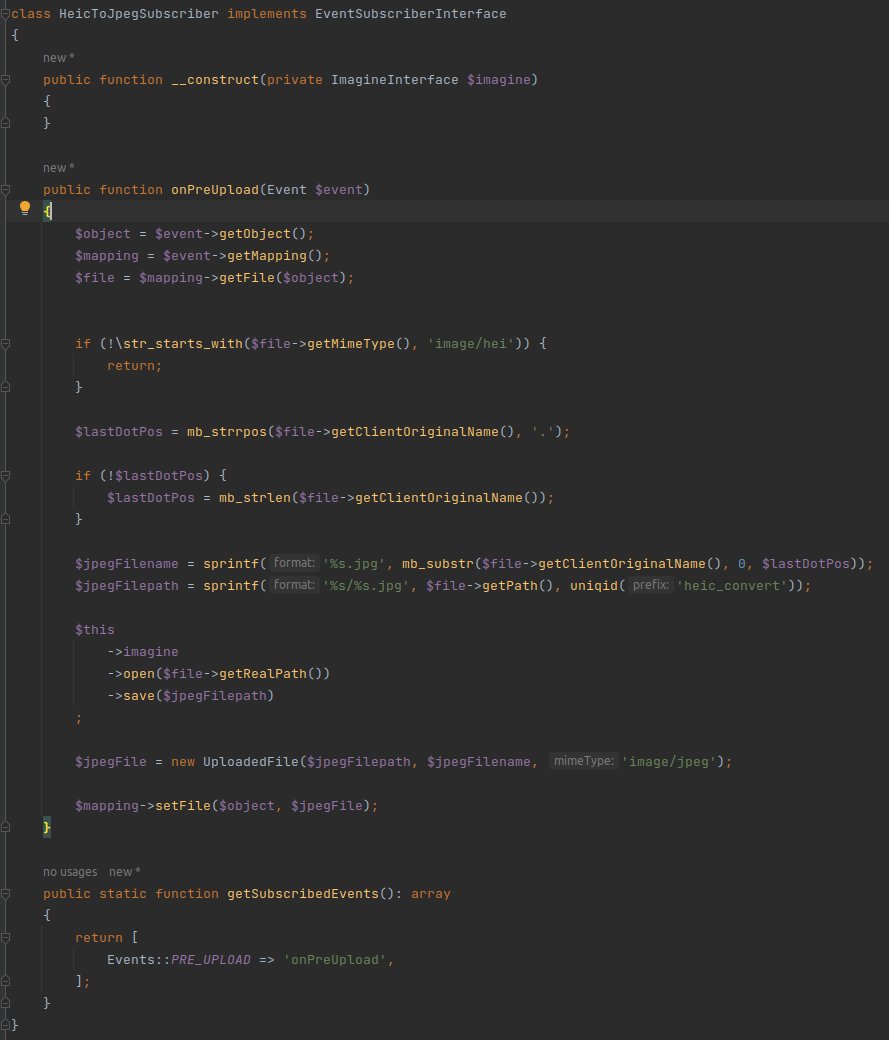The image size is (889, 1040).
Task: Click the 'mimeType:' inlay hint
Action: [584, 761]
